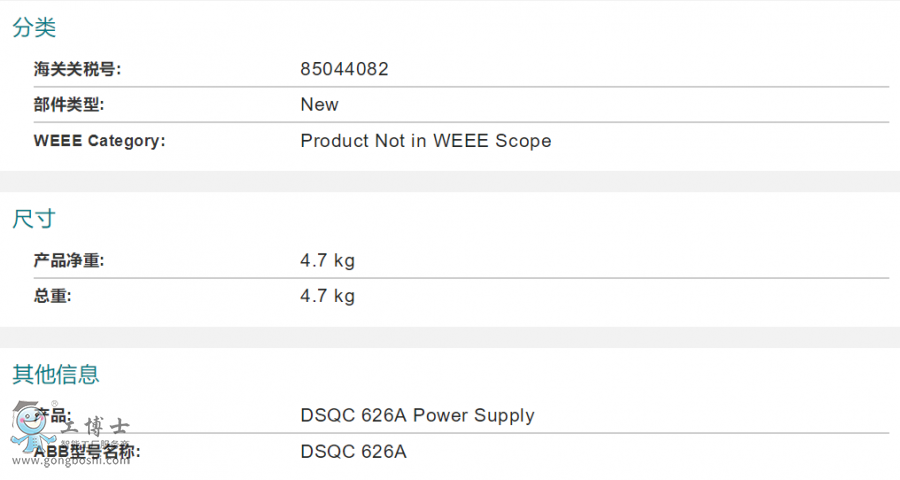This screenshot has height=480, width=900.
Task: Click the WEEE Category label
Action: coord(99,141)
